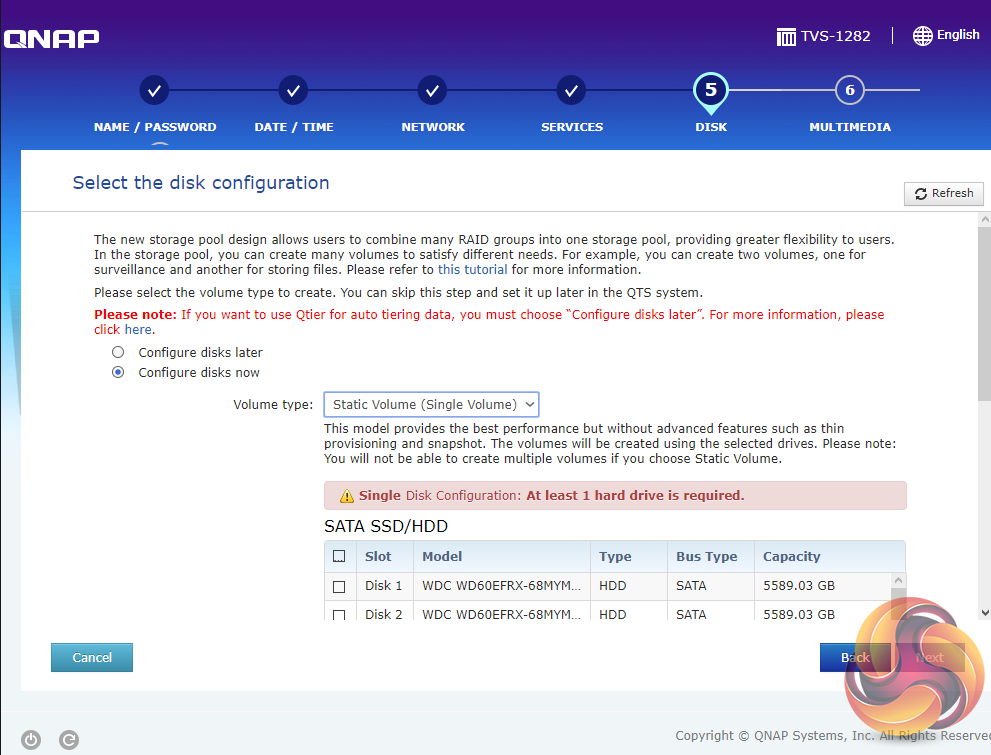Open the SERVICES step label

tap(572, 127)
